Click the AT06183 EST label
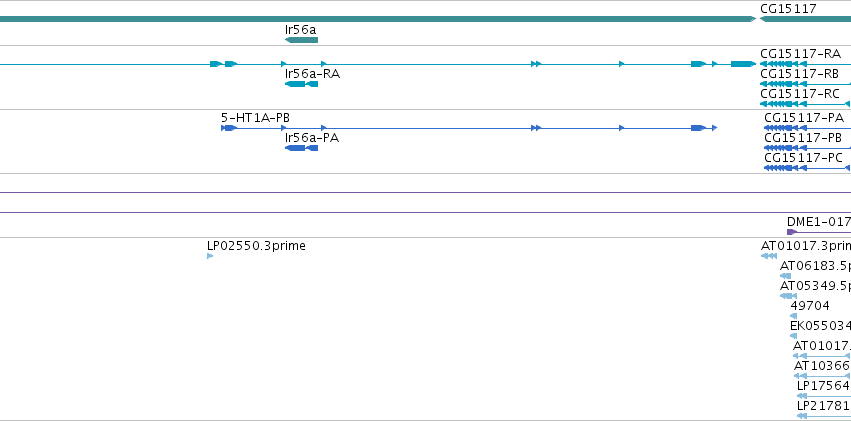Viewport: 851px width, 421px height. (815, 266)
